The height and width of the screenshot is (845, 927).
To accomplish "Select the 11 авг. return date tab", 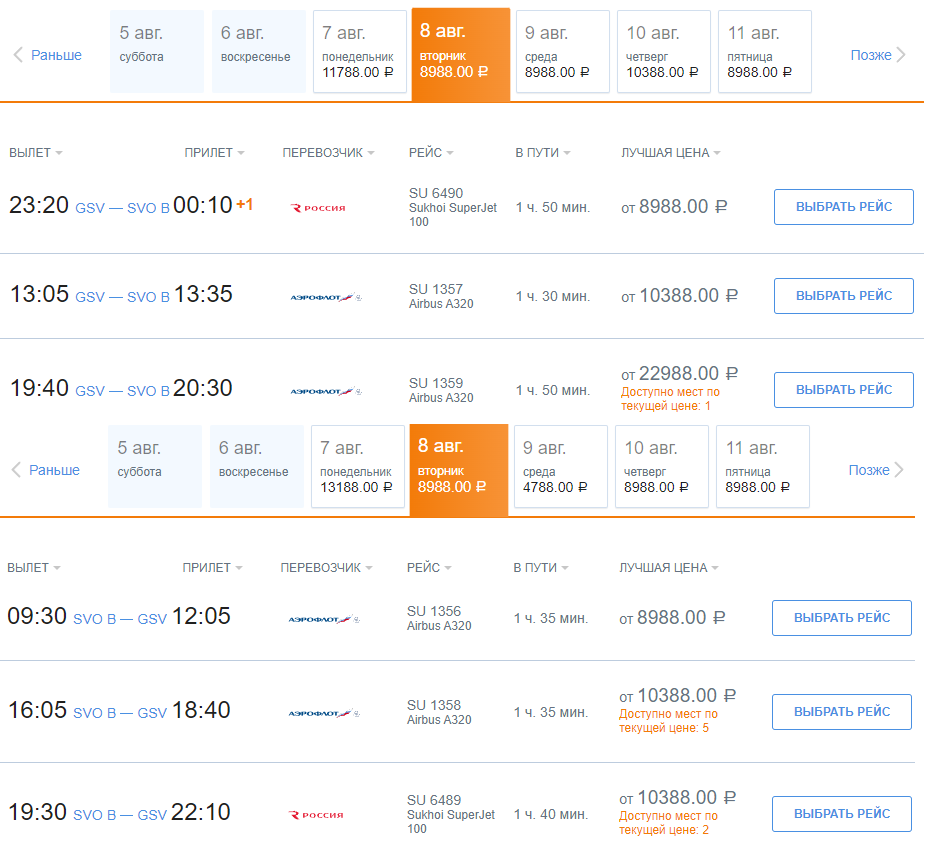I will (763, 467).
